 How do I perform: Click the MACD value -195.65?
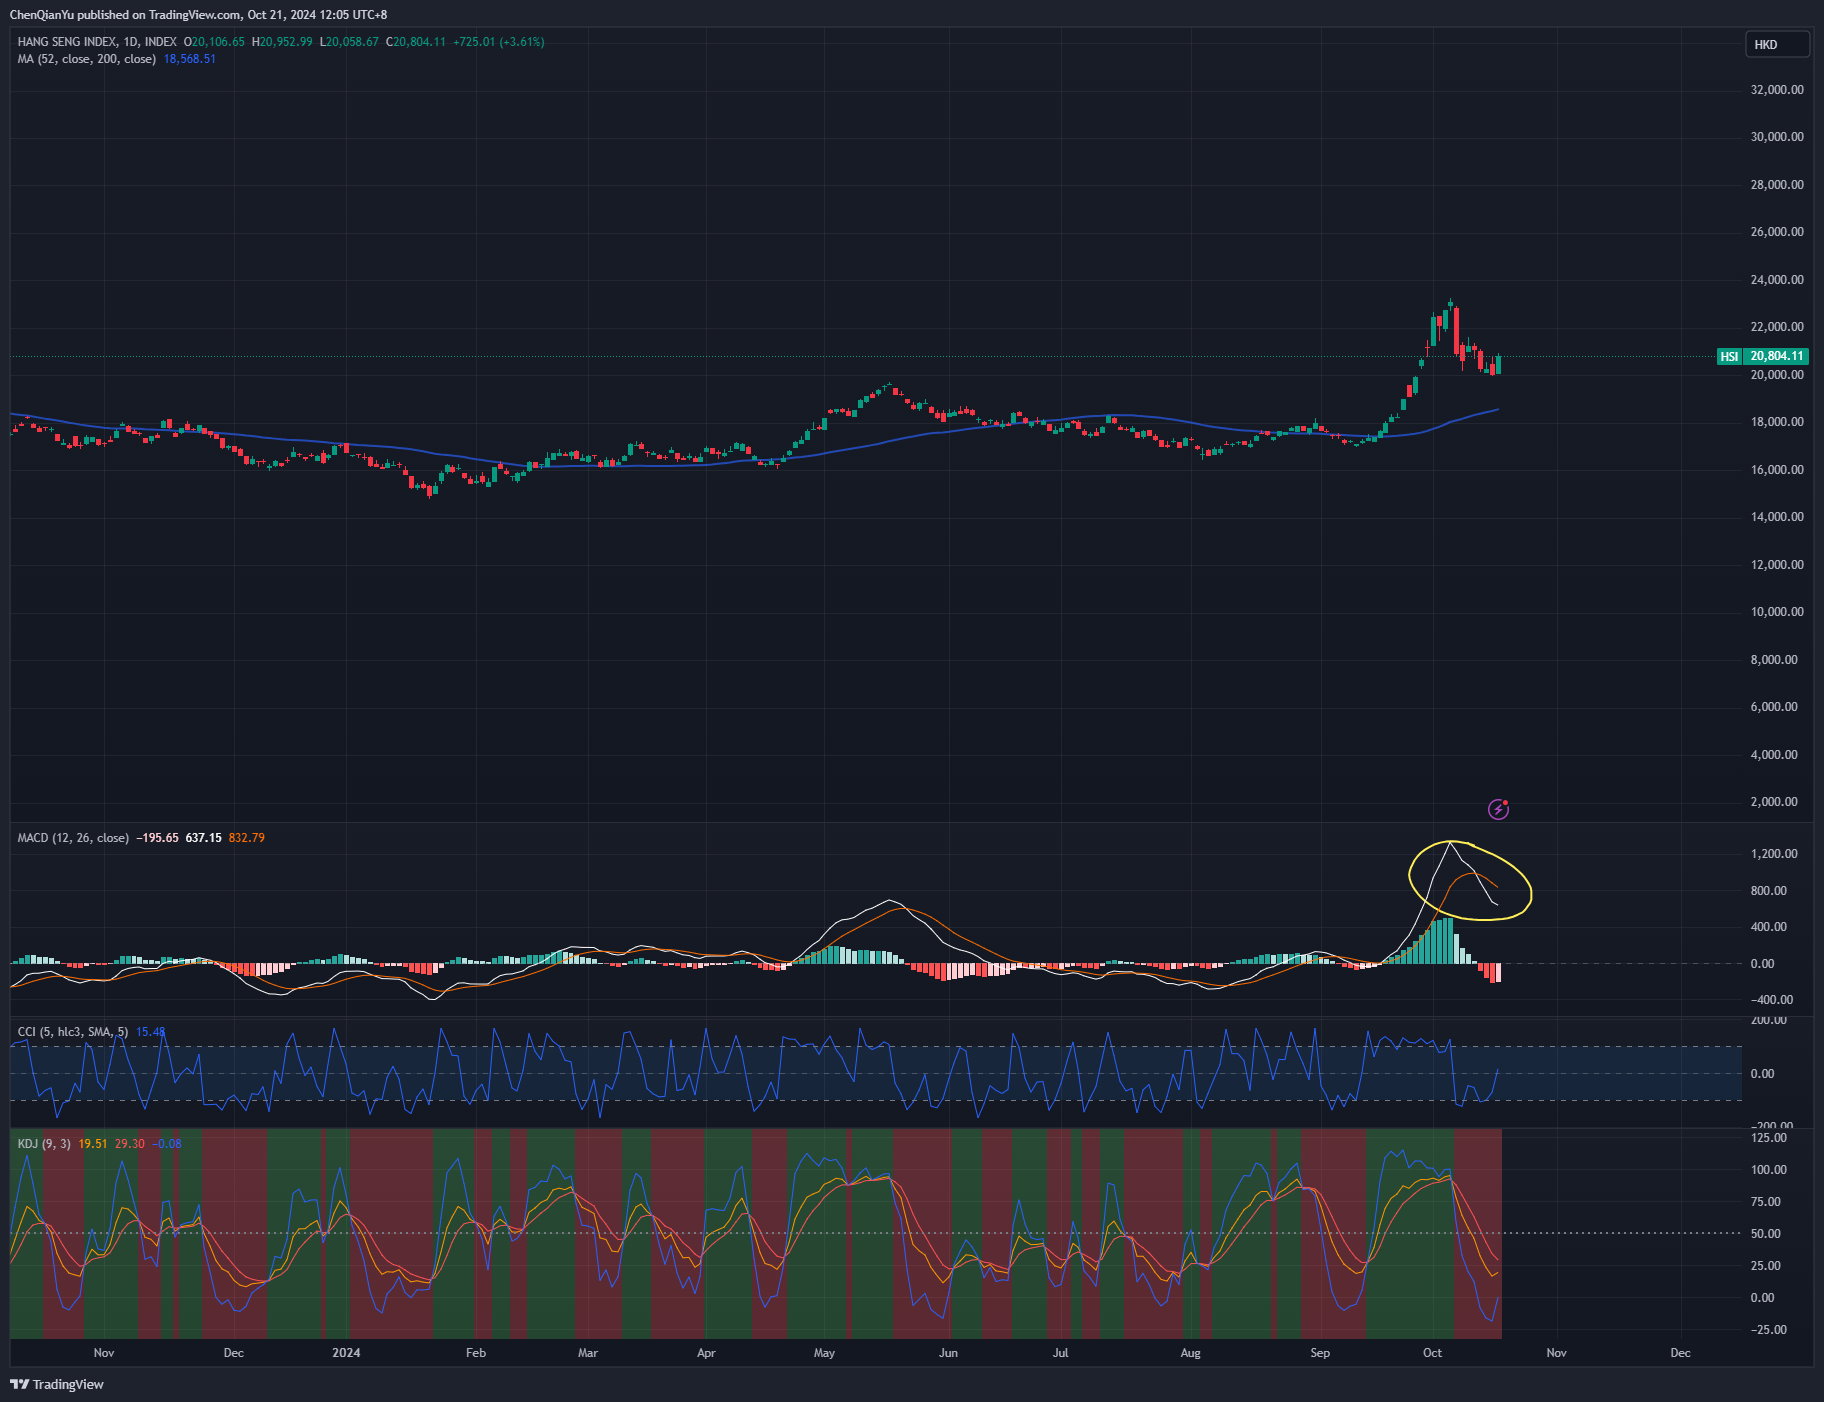coord(157,838)
